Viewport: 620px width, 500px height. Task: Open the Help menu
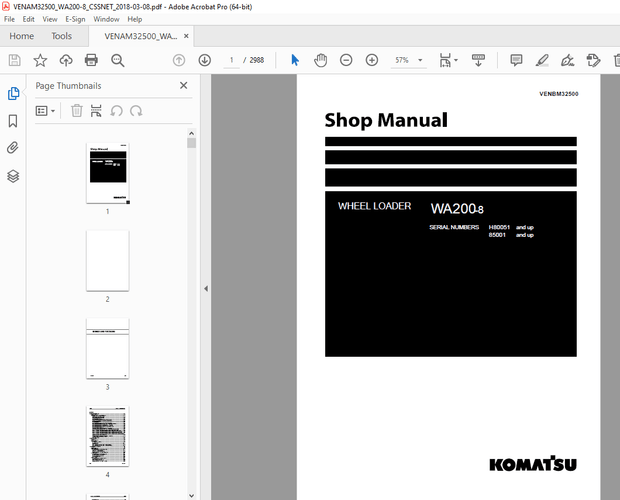point(134,19)
